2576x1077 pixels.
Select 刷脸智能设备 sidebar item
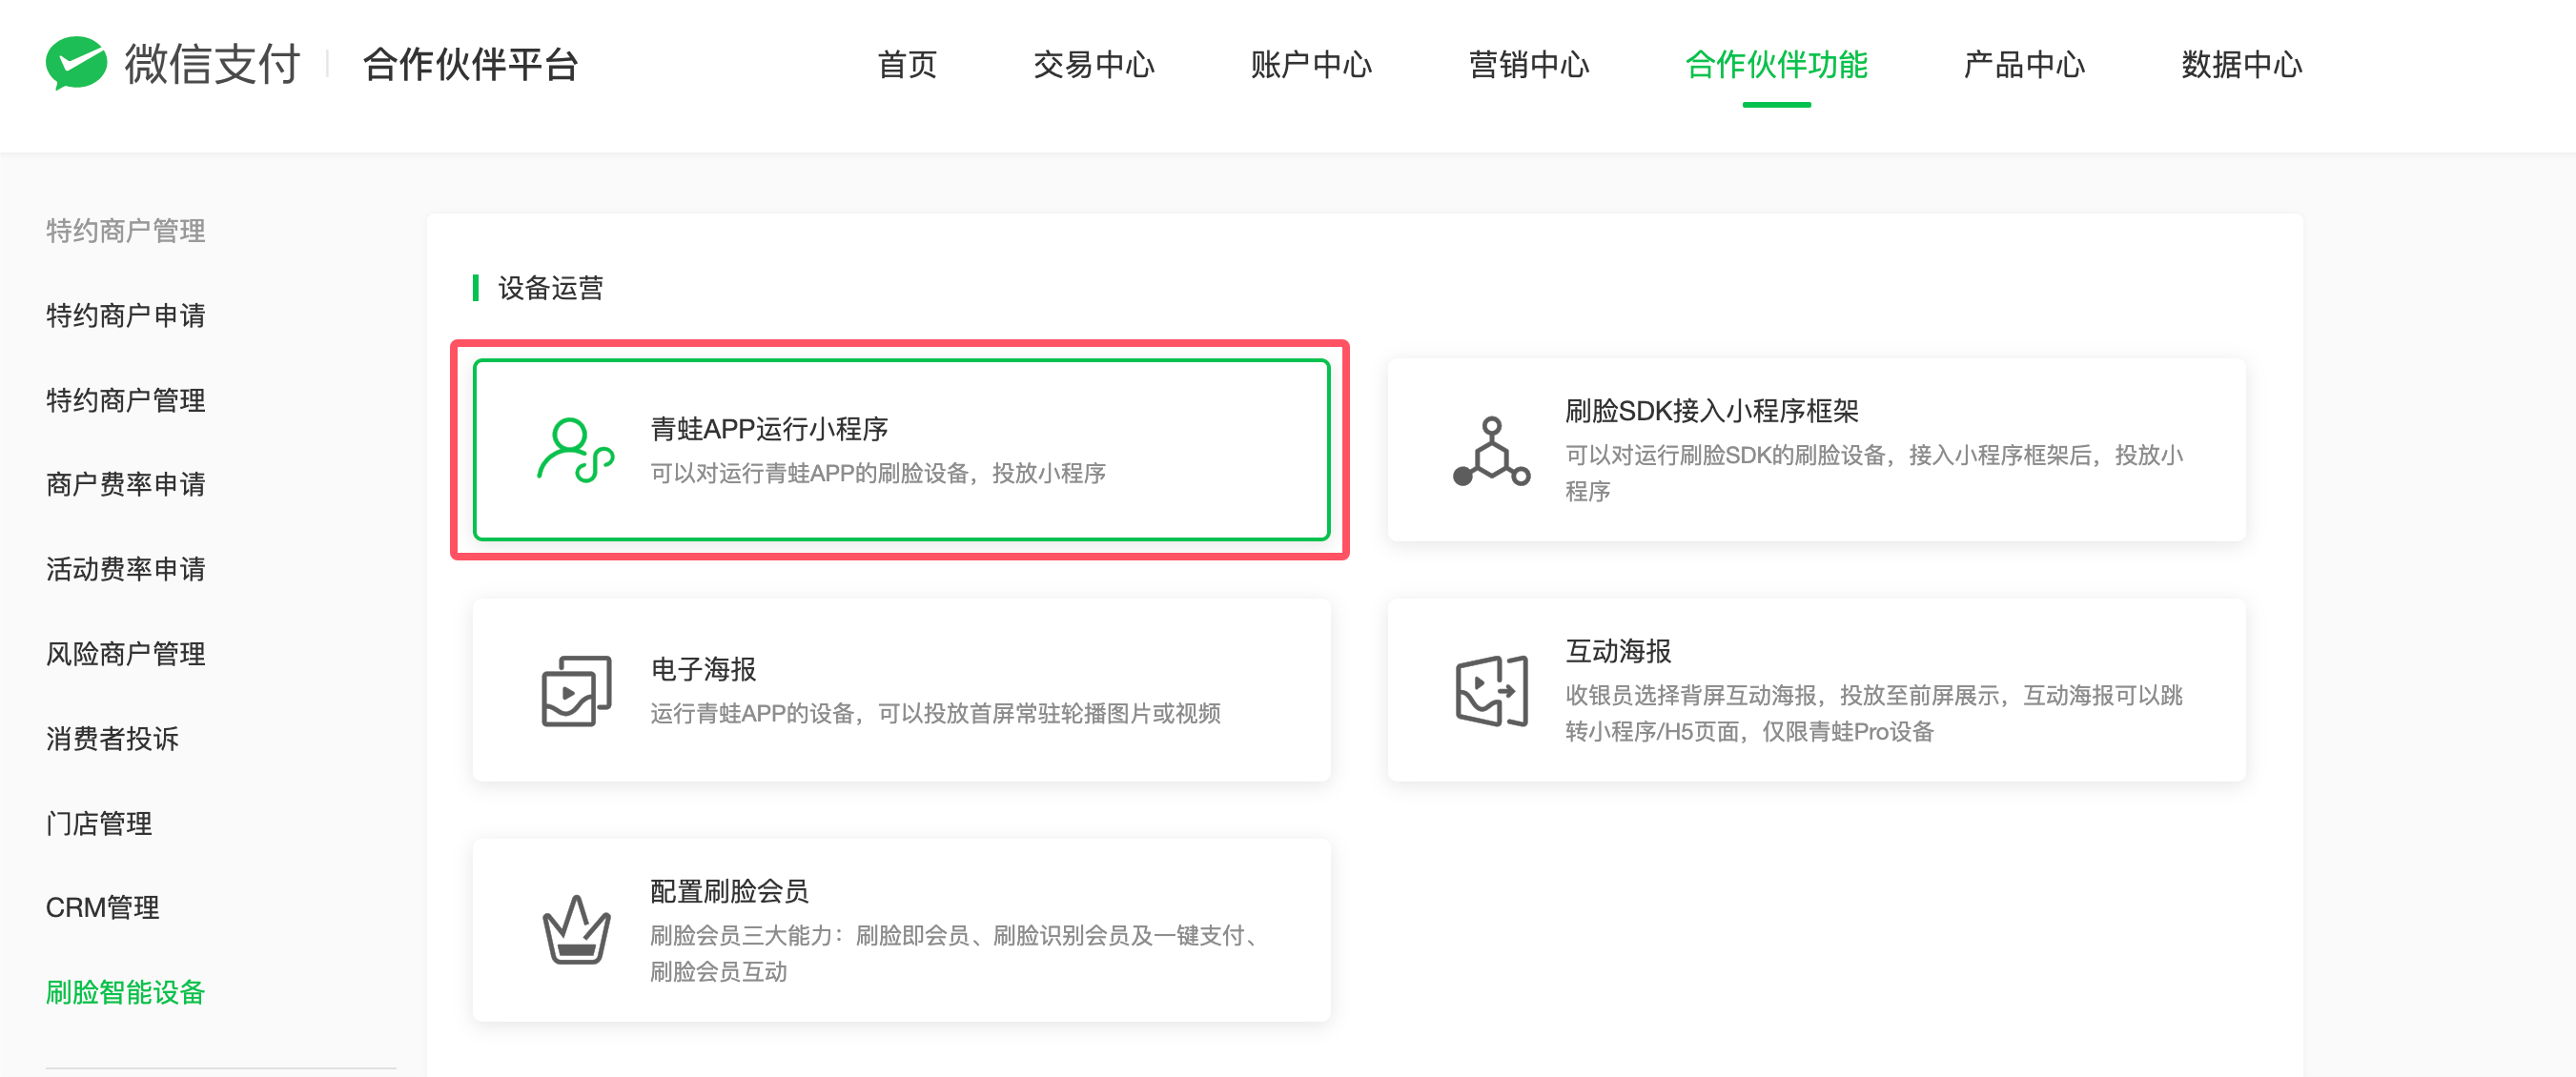[126, 993]
